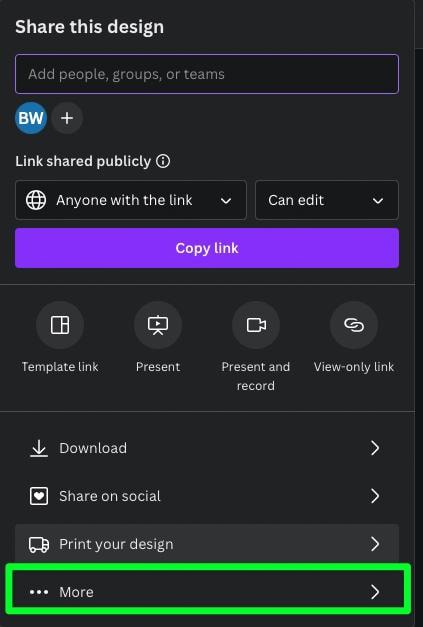The width and height of the screenshot is (423, 627).
Task: Click the truck print icon
Action: pyautogui.click(x=39, y=544)
